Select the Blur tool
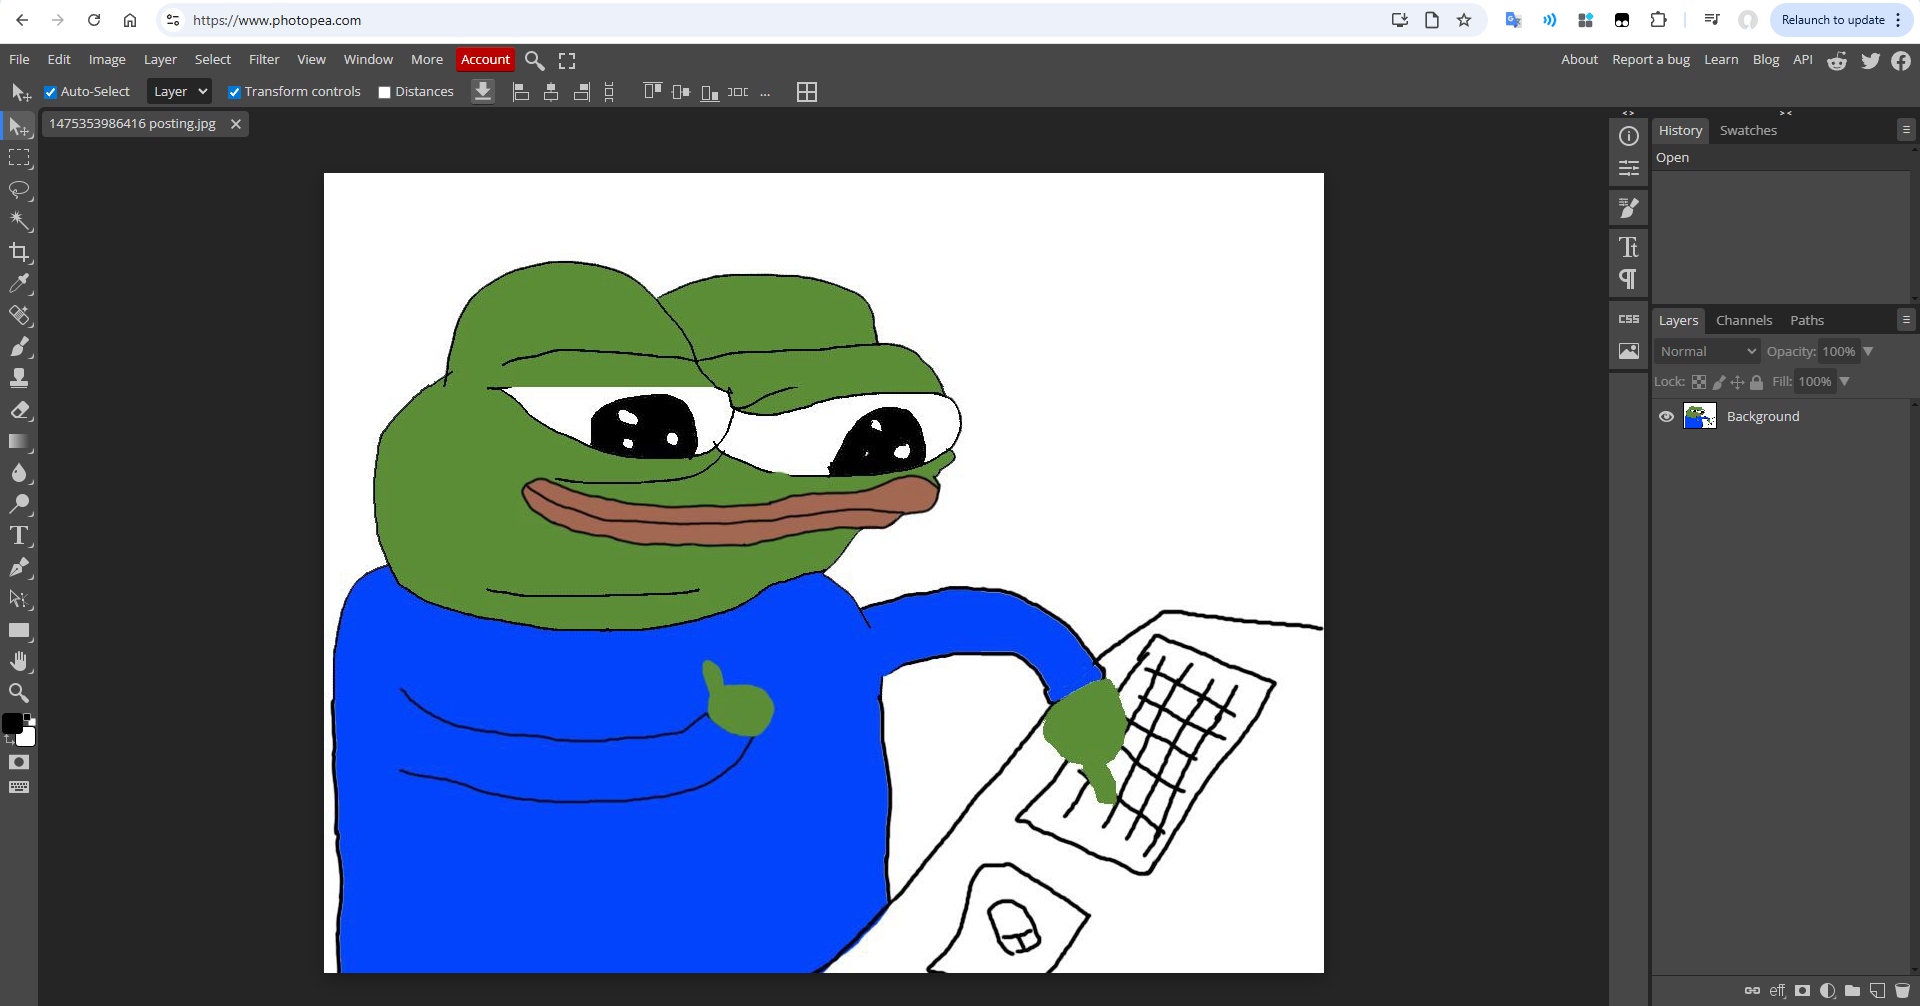1920x1006 pixels. point(19,473)
